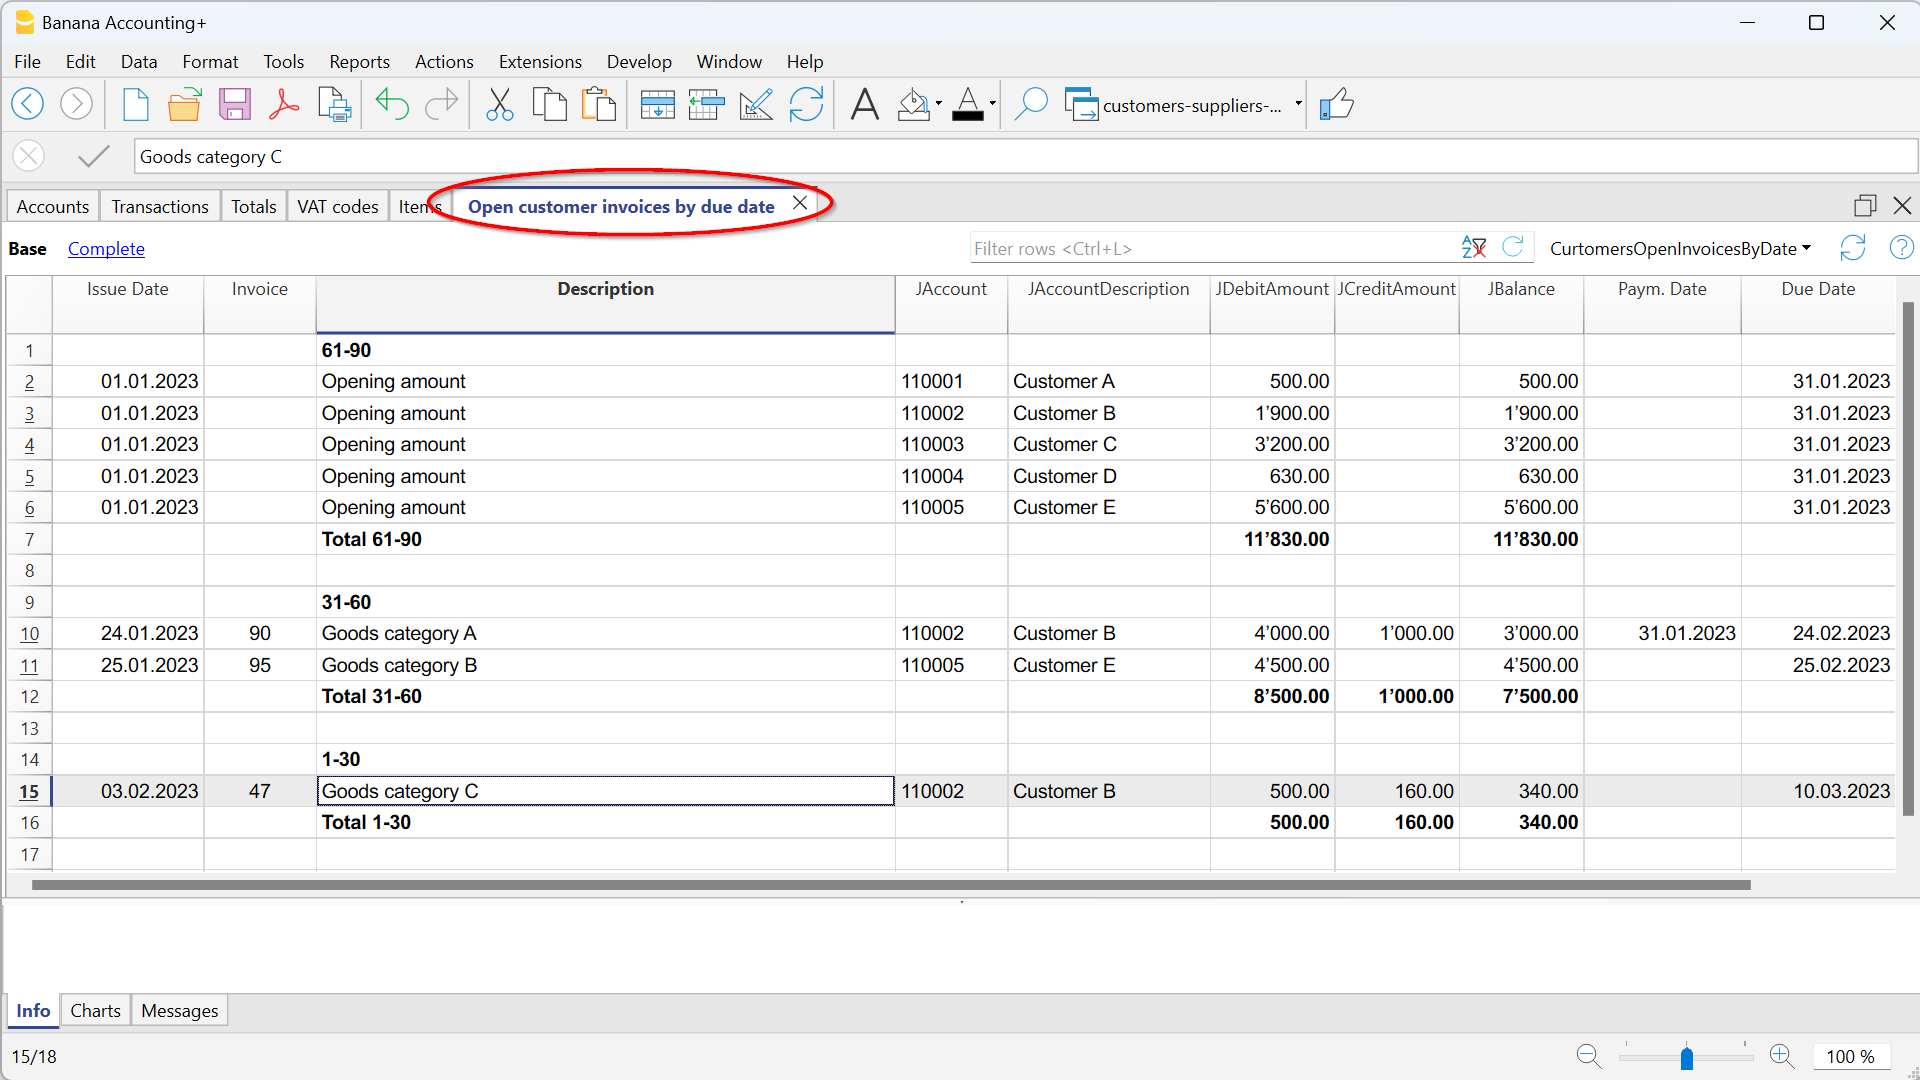
Task: Expand the CurtomersOpenInvoicesByDate dropdown
Action: click(x=1808, y=249)
